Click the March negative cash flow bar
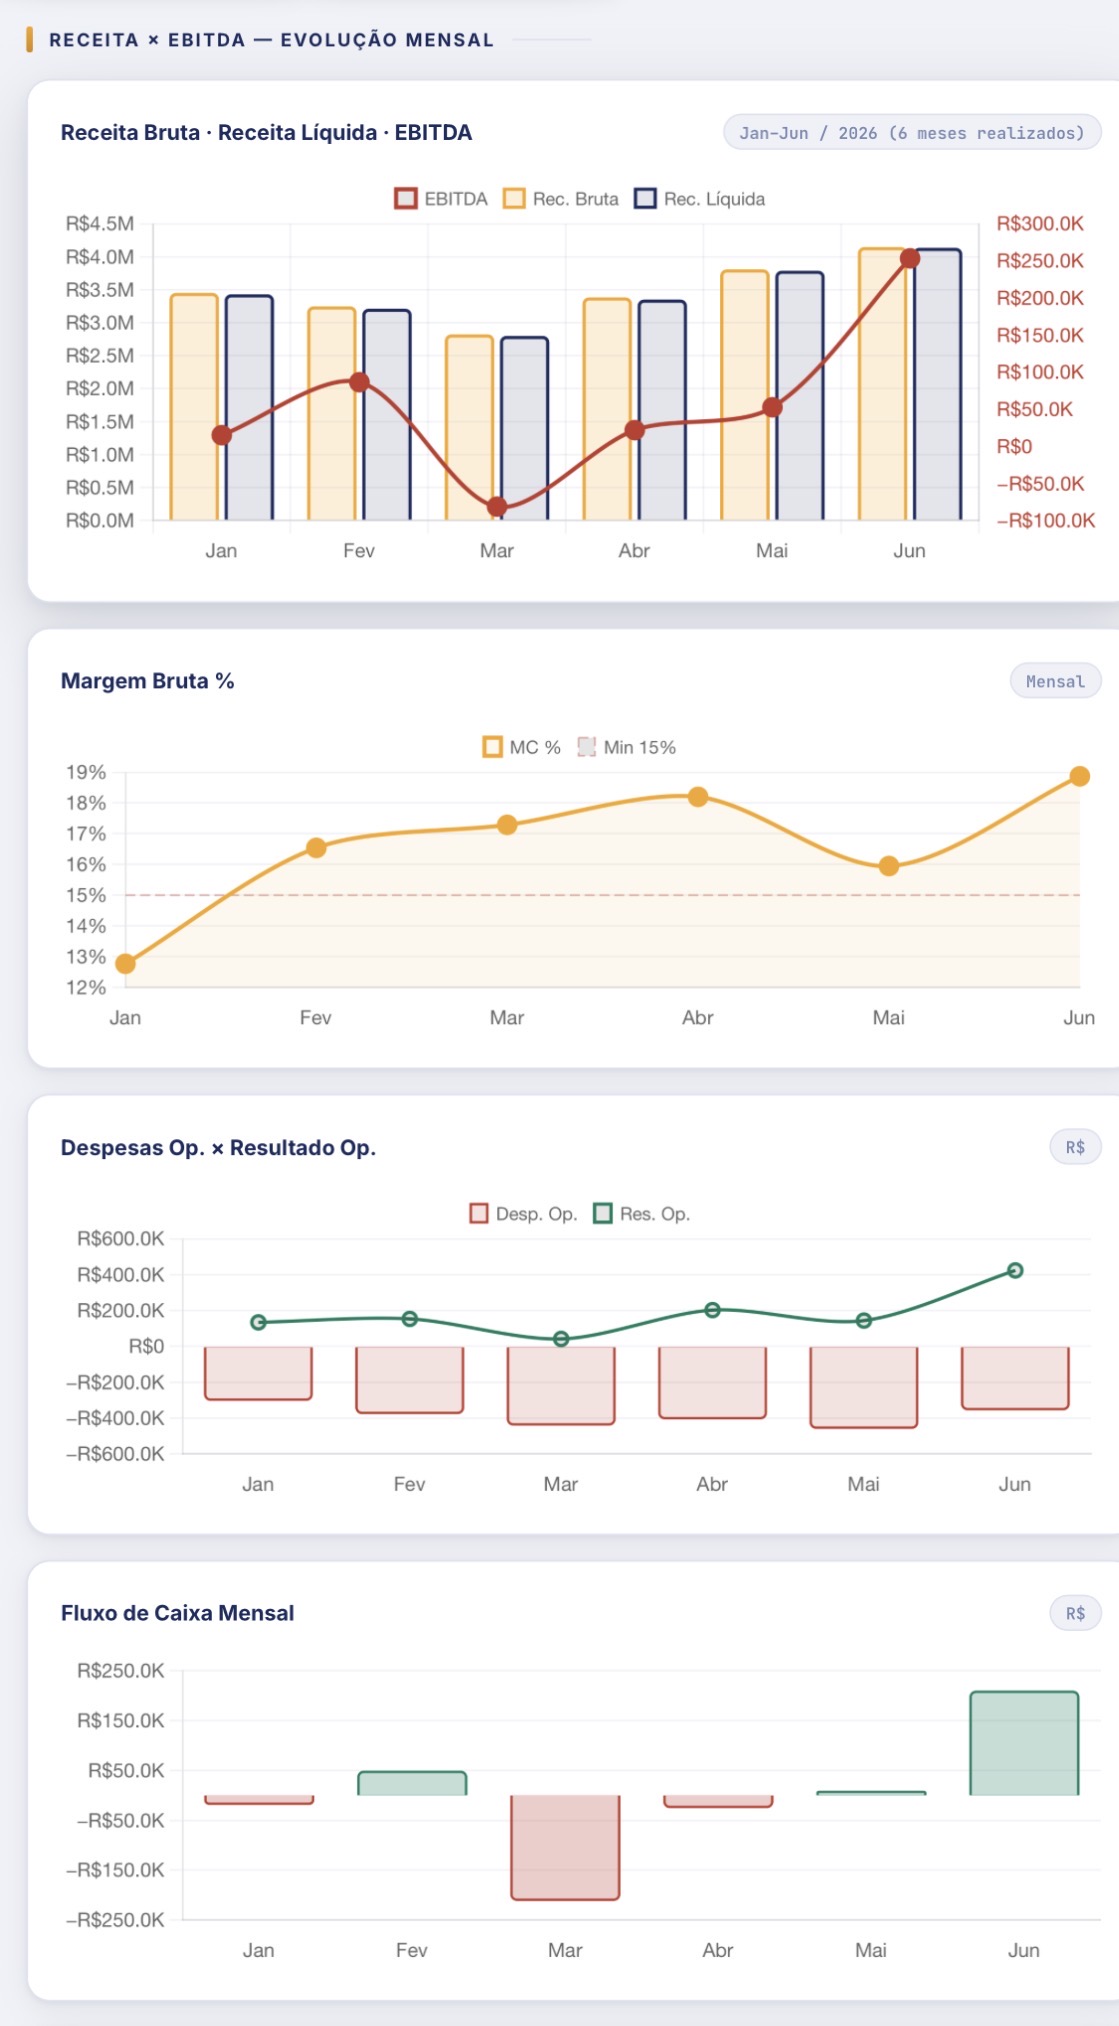The width and height of the screenshot is (1119, 2026). tap(565, 1847)
